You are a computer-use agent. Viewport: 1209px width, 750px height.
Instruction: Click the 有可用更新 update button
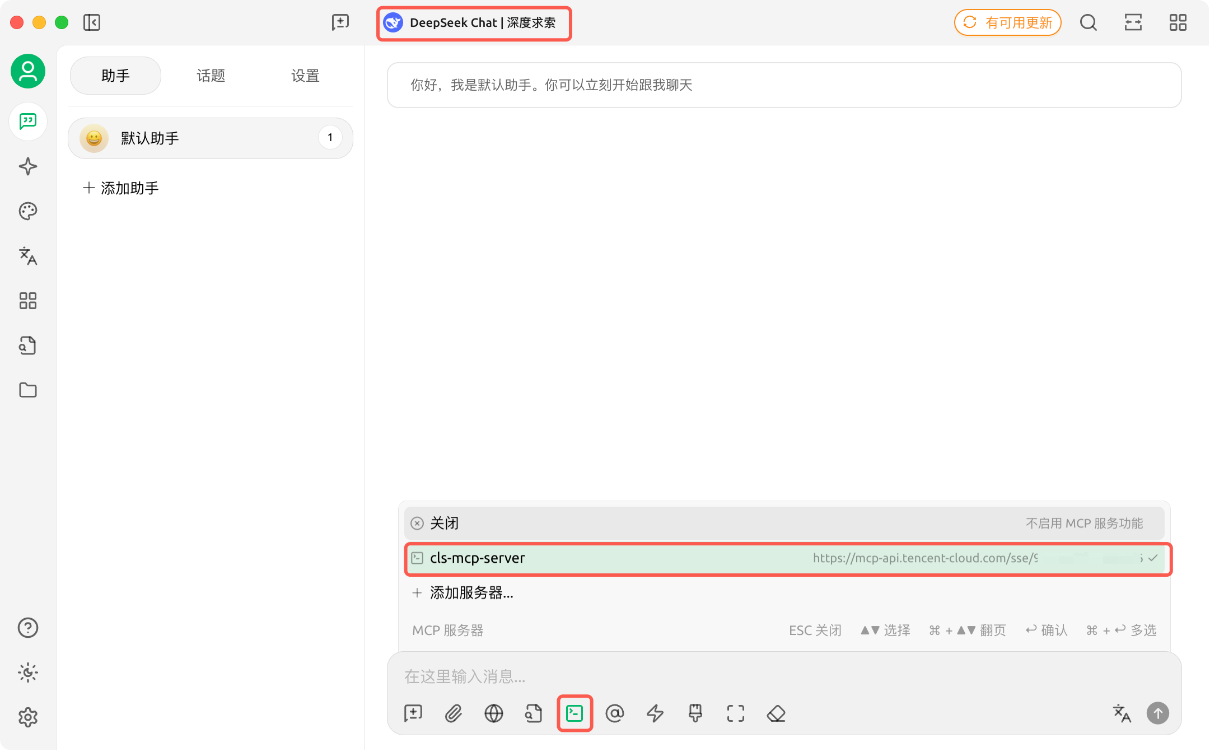click(1008, 22)
